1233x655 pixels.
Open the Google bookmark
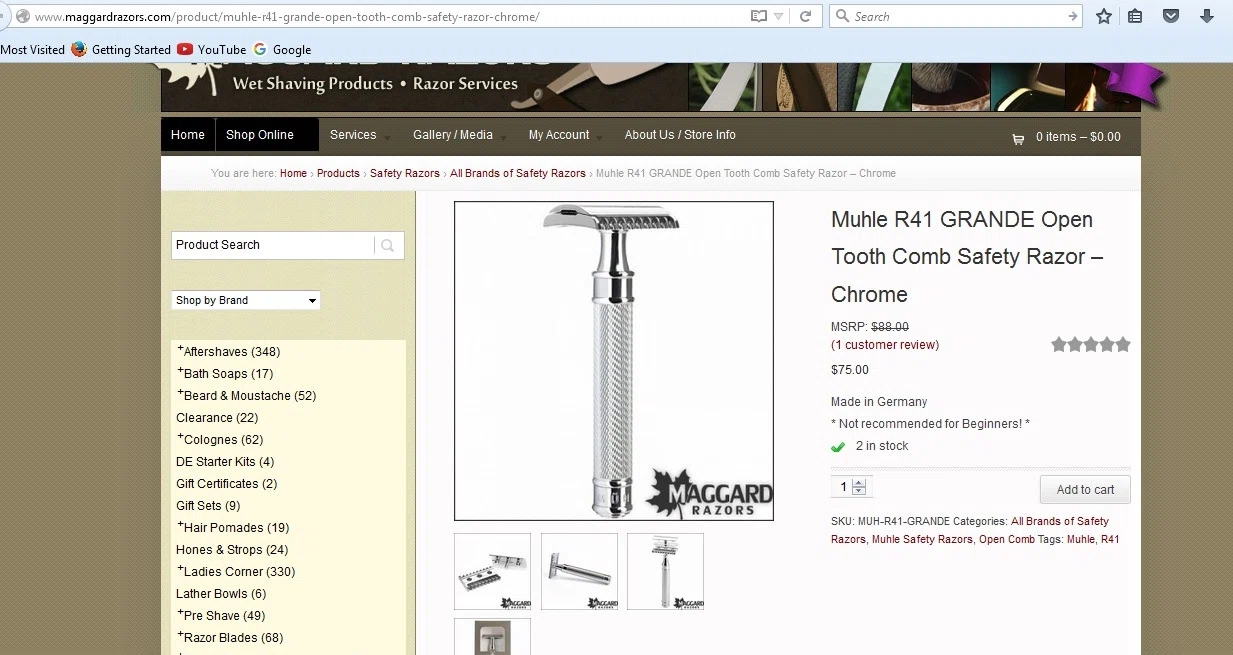[282, 50]
